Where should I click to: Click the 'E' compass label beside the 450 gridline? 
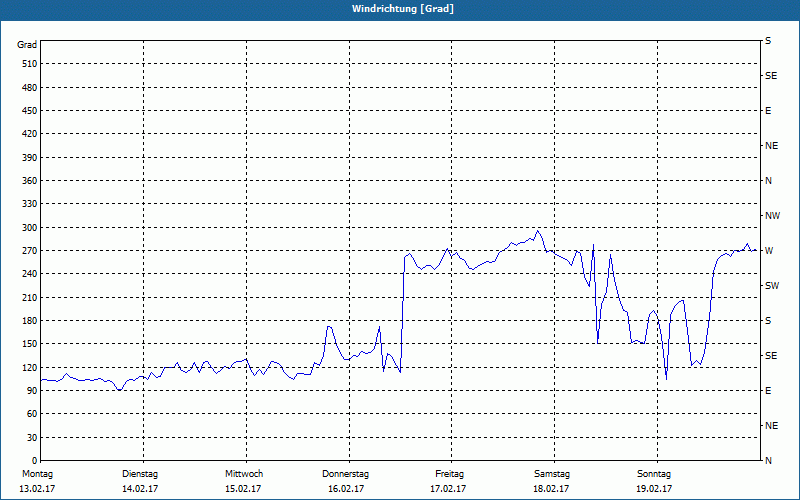pos(768,111)
